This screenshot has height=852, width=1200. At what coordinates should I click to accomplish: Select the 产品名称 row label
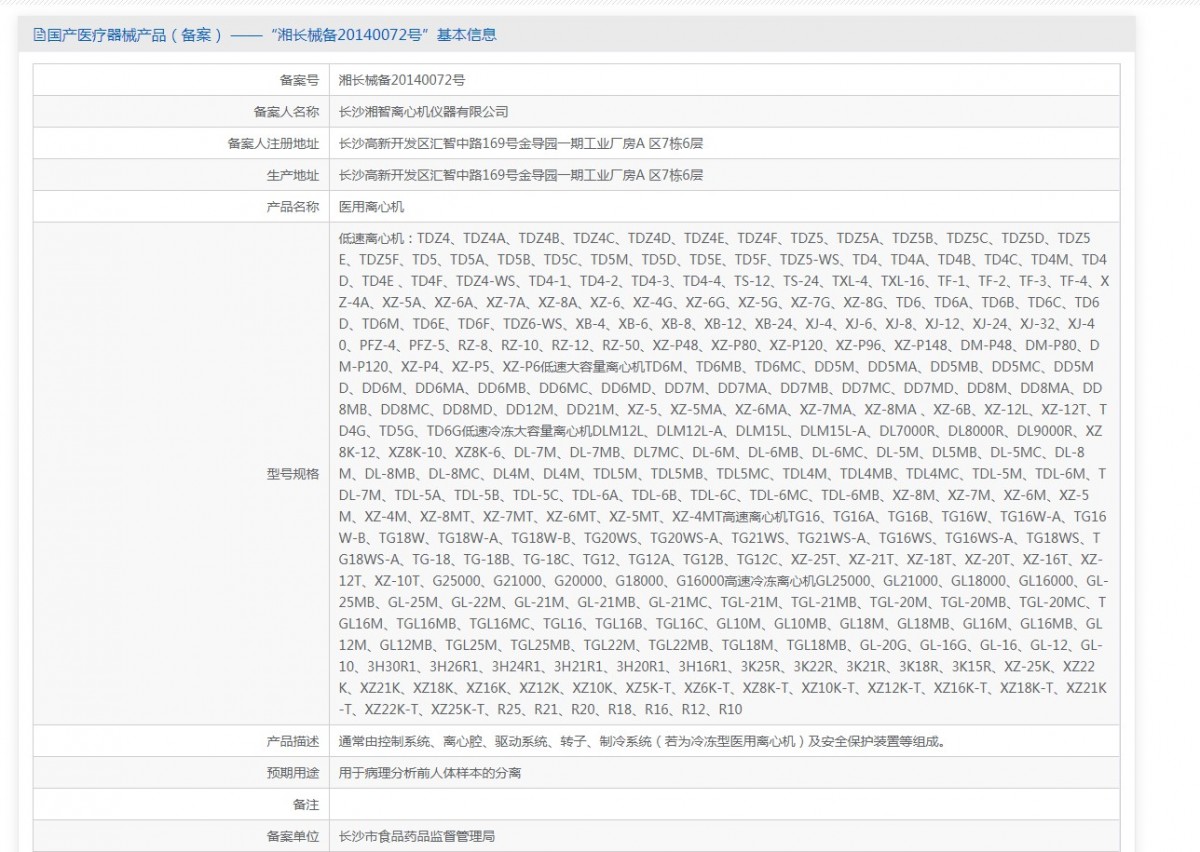pos(292,207)
